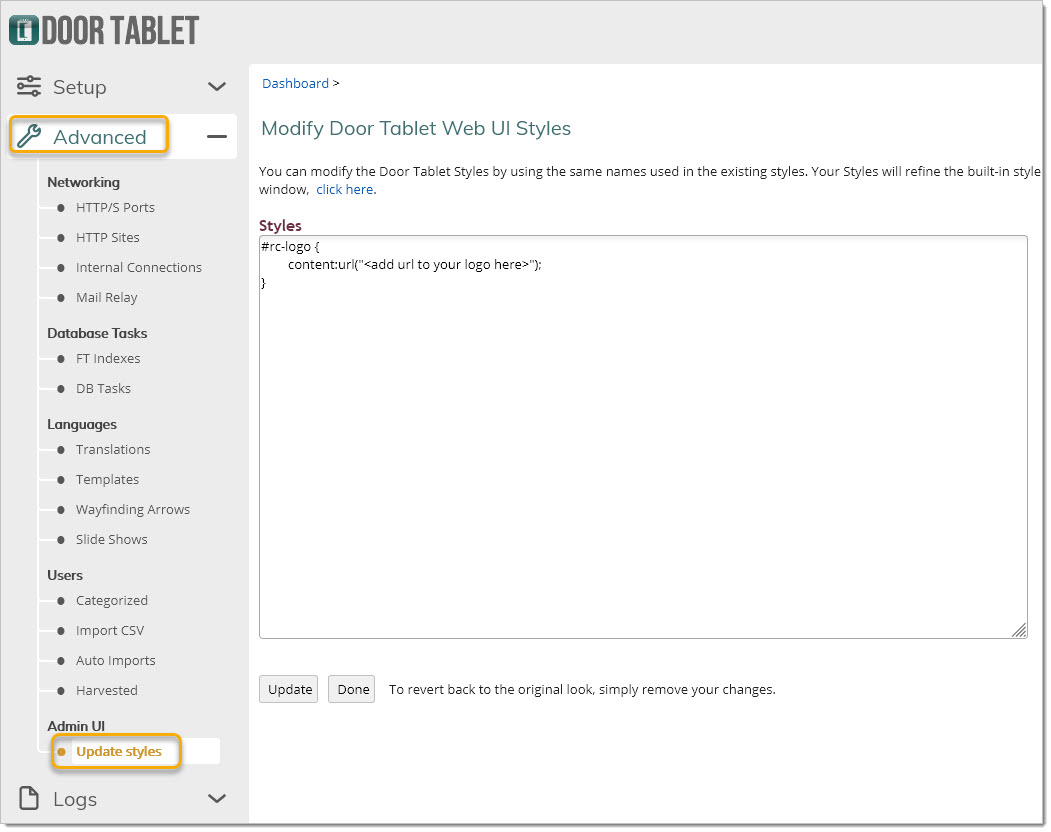This screenshot has width=1051, height=832.
Task: Click the Admin UI heading
Action: pos(76,726)
